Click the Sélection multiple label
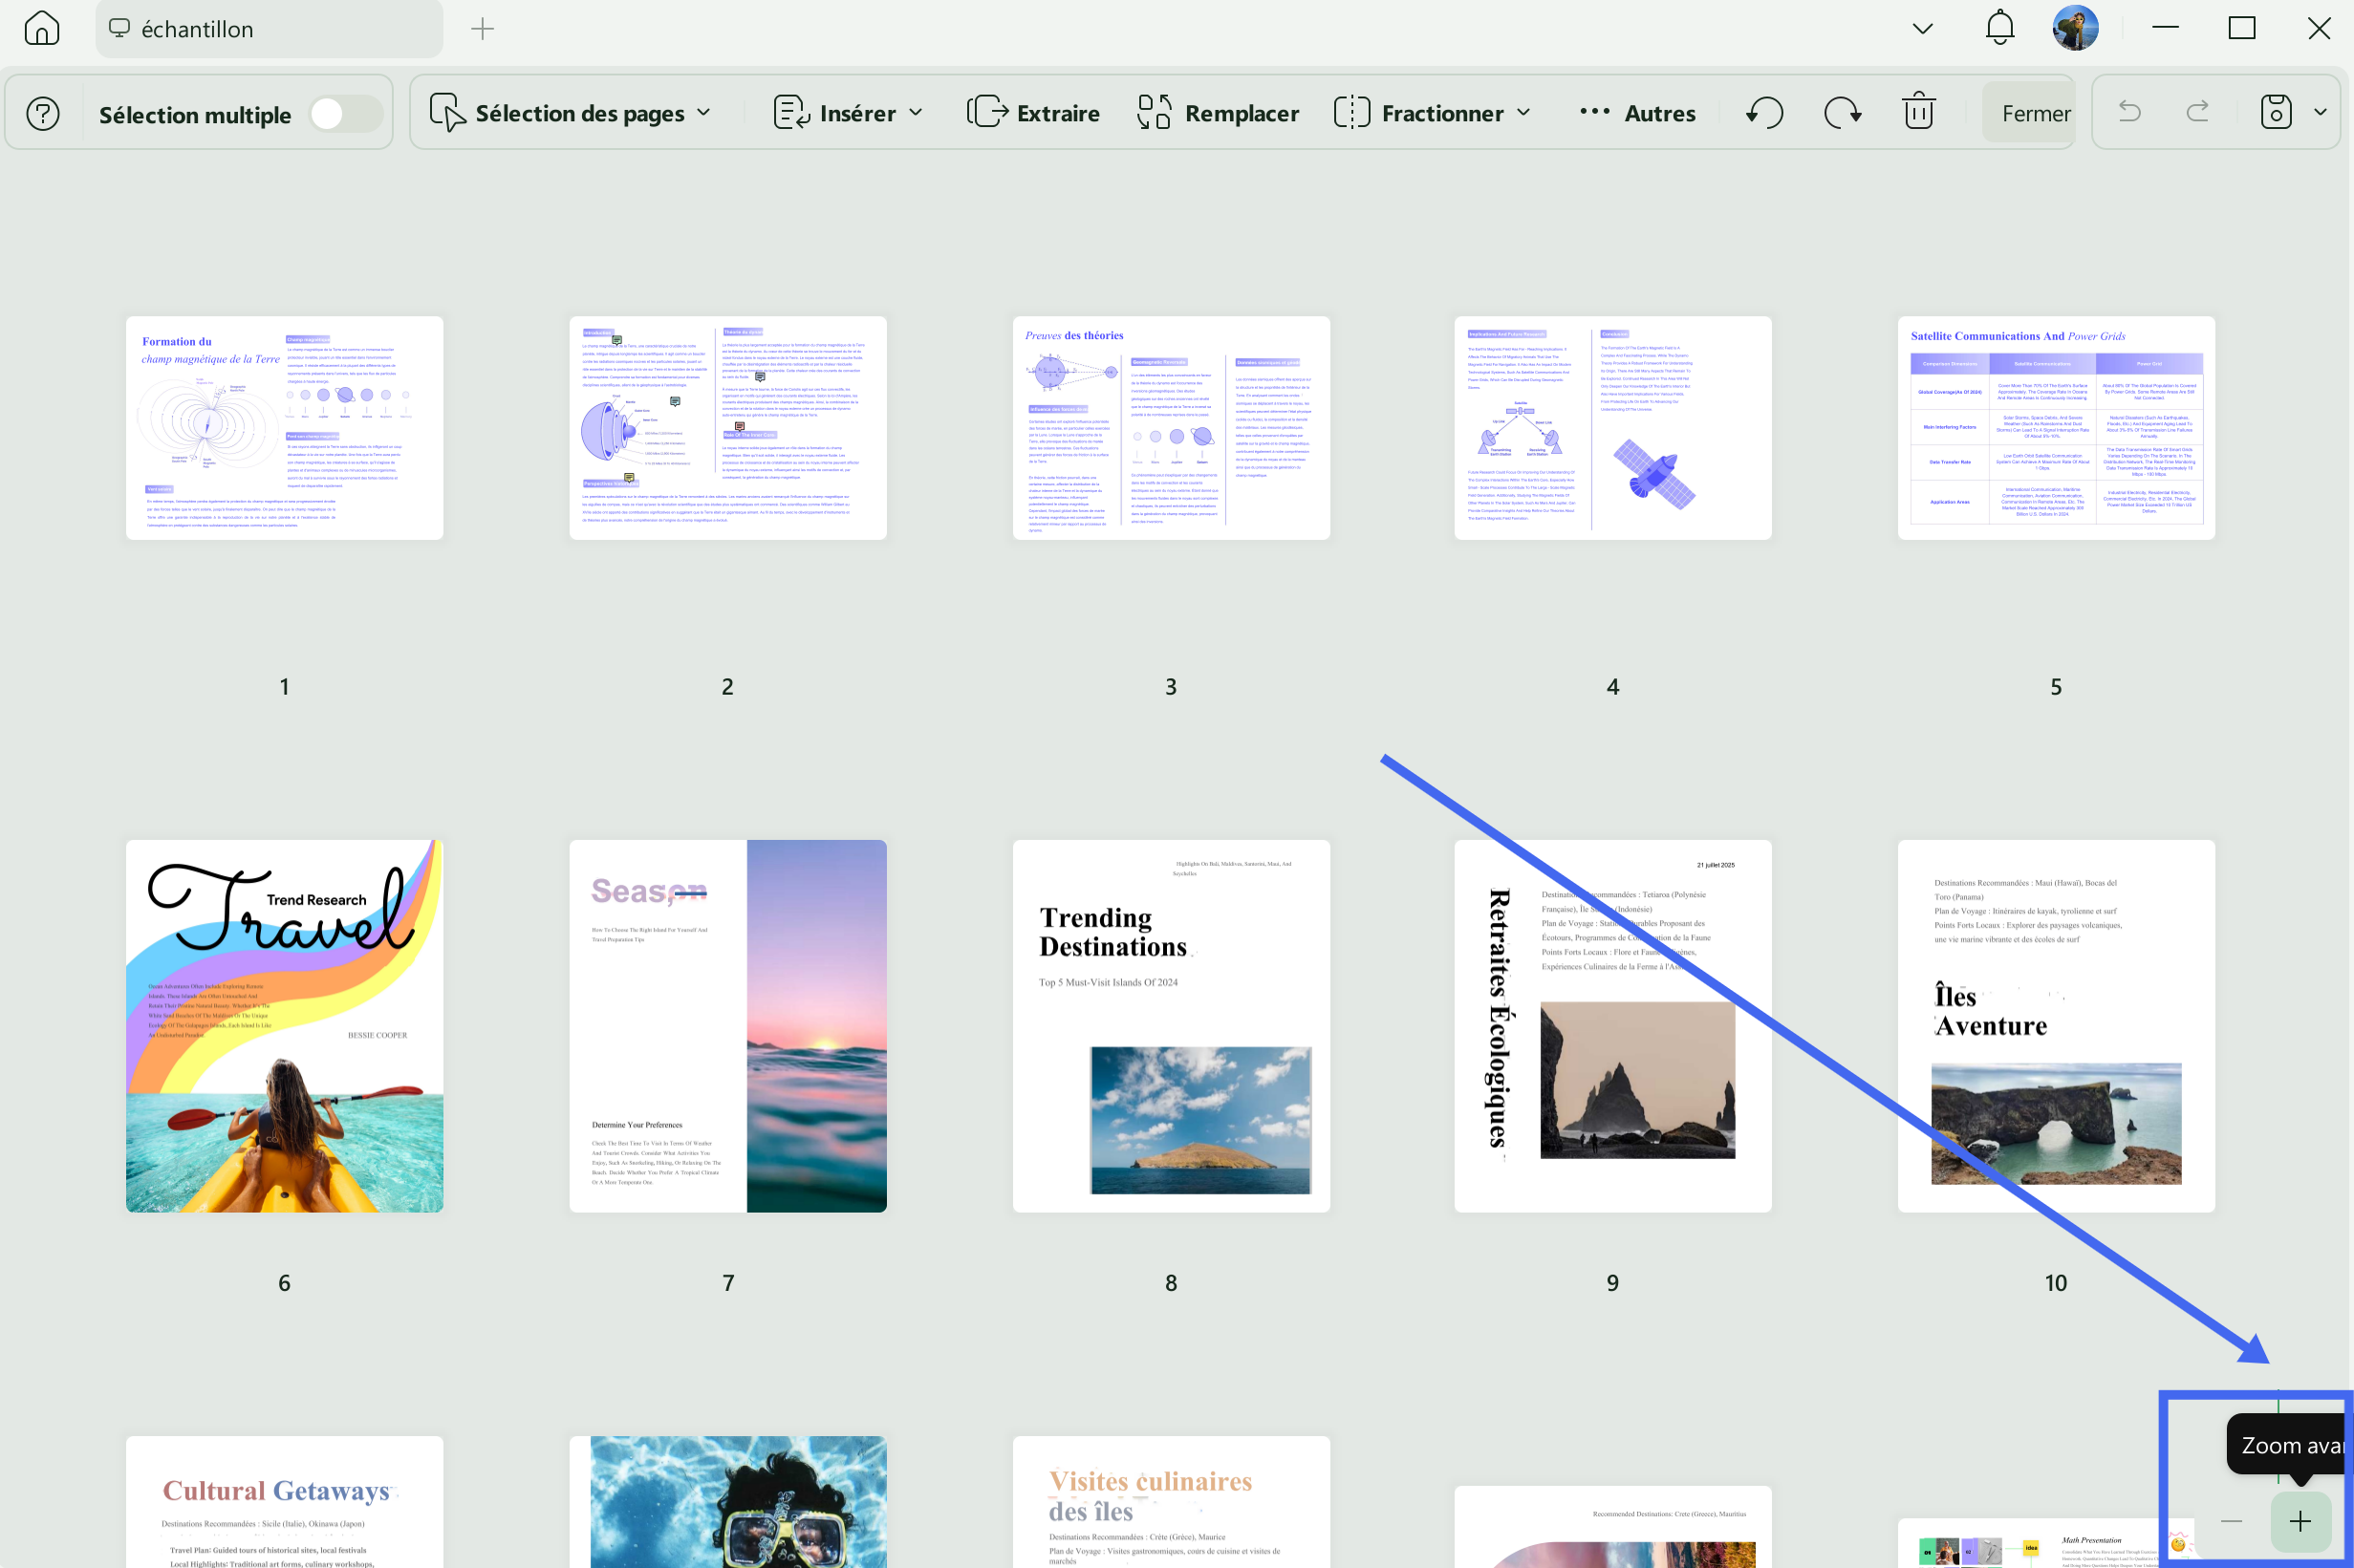 195,115
